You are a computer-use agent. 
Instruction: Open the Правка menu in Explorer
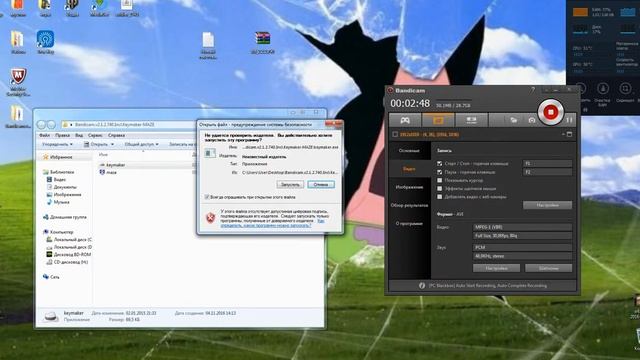(x=62, y=135)
